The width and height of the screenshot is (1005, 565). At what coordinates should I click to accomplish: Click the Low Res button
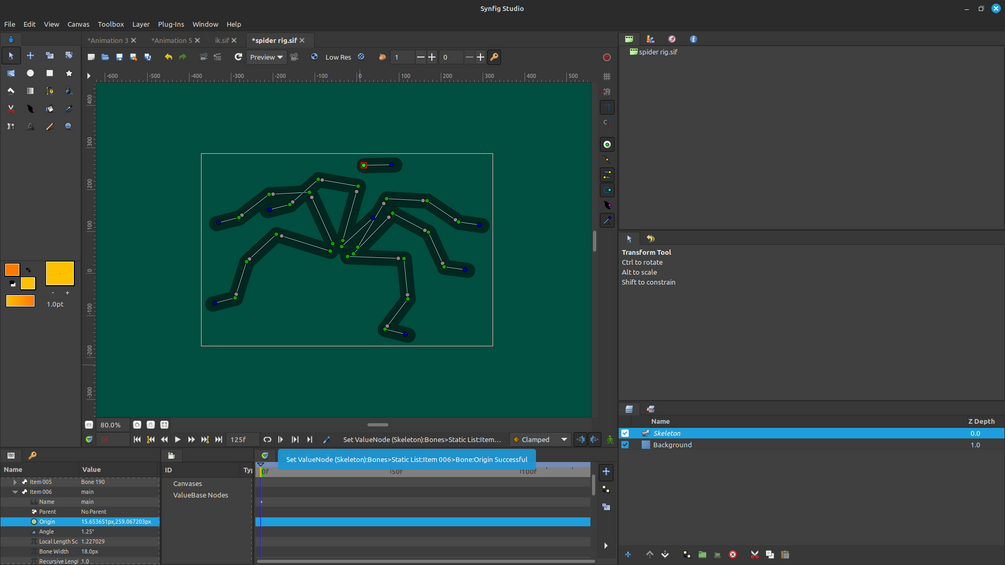click(x=337, y=57)
